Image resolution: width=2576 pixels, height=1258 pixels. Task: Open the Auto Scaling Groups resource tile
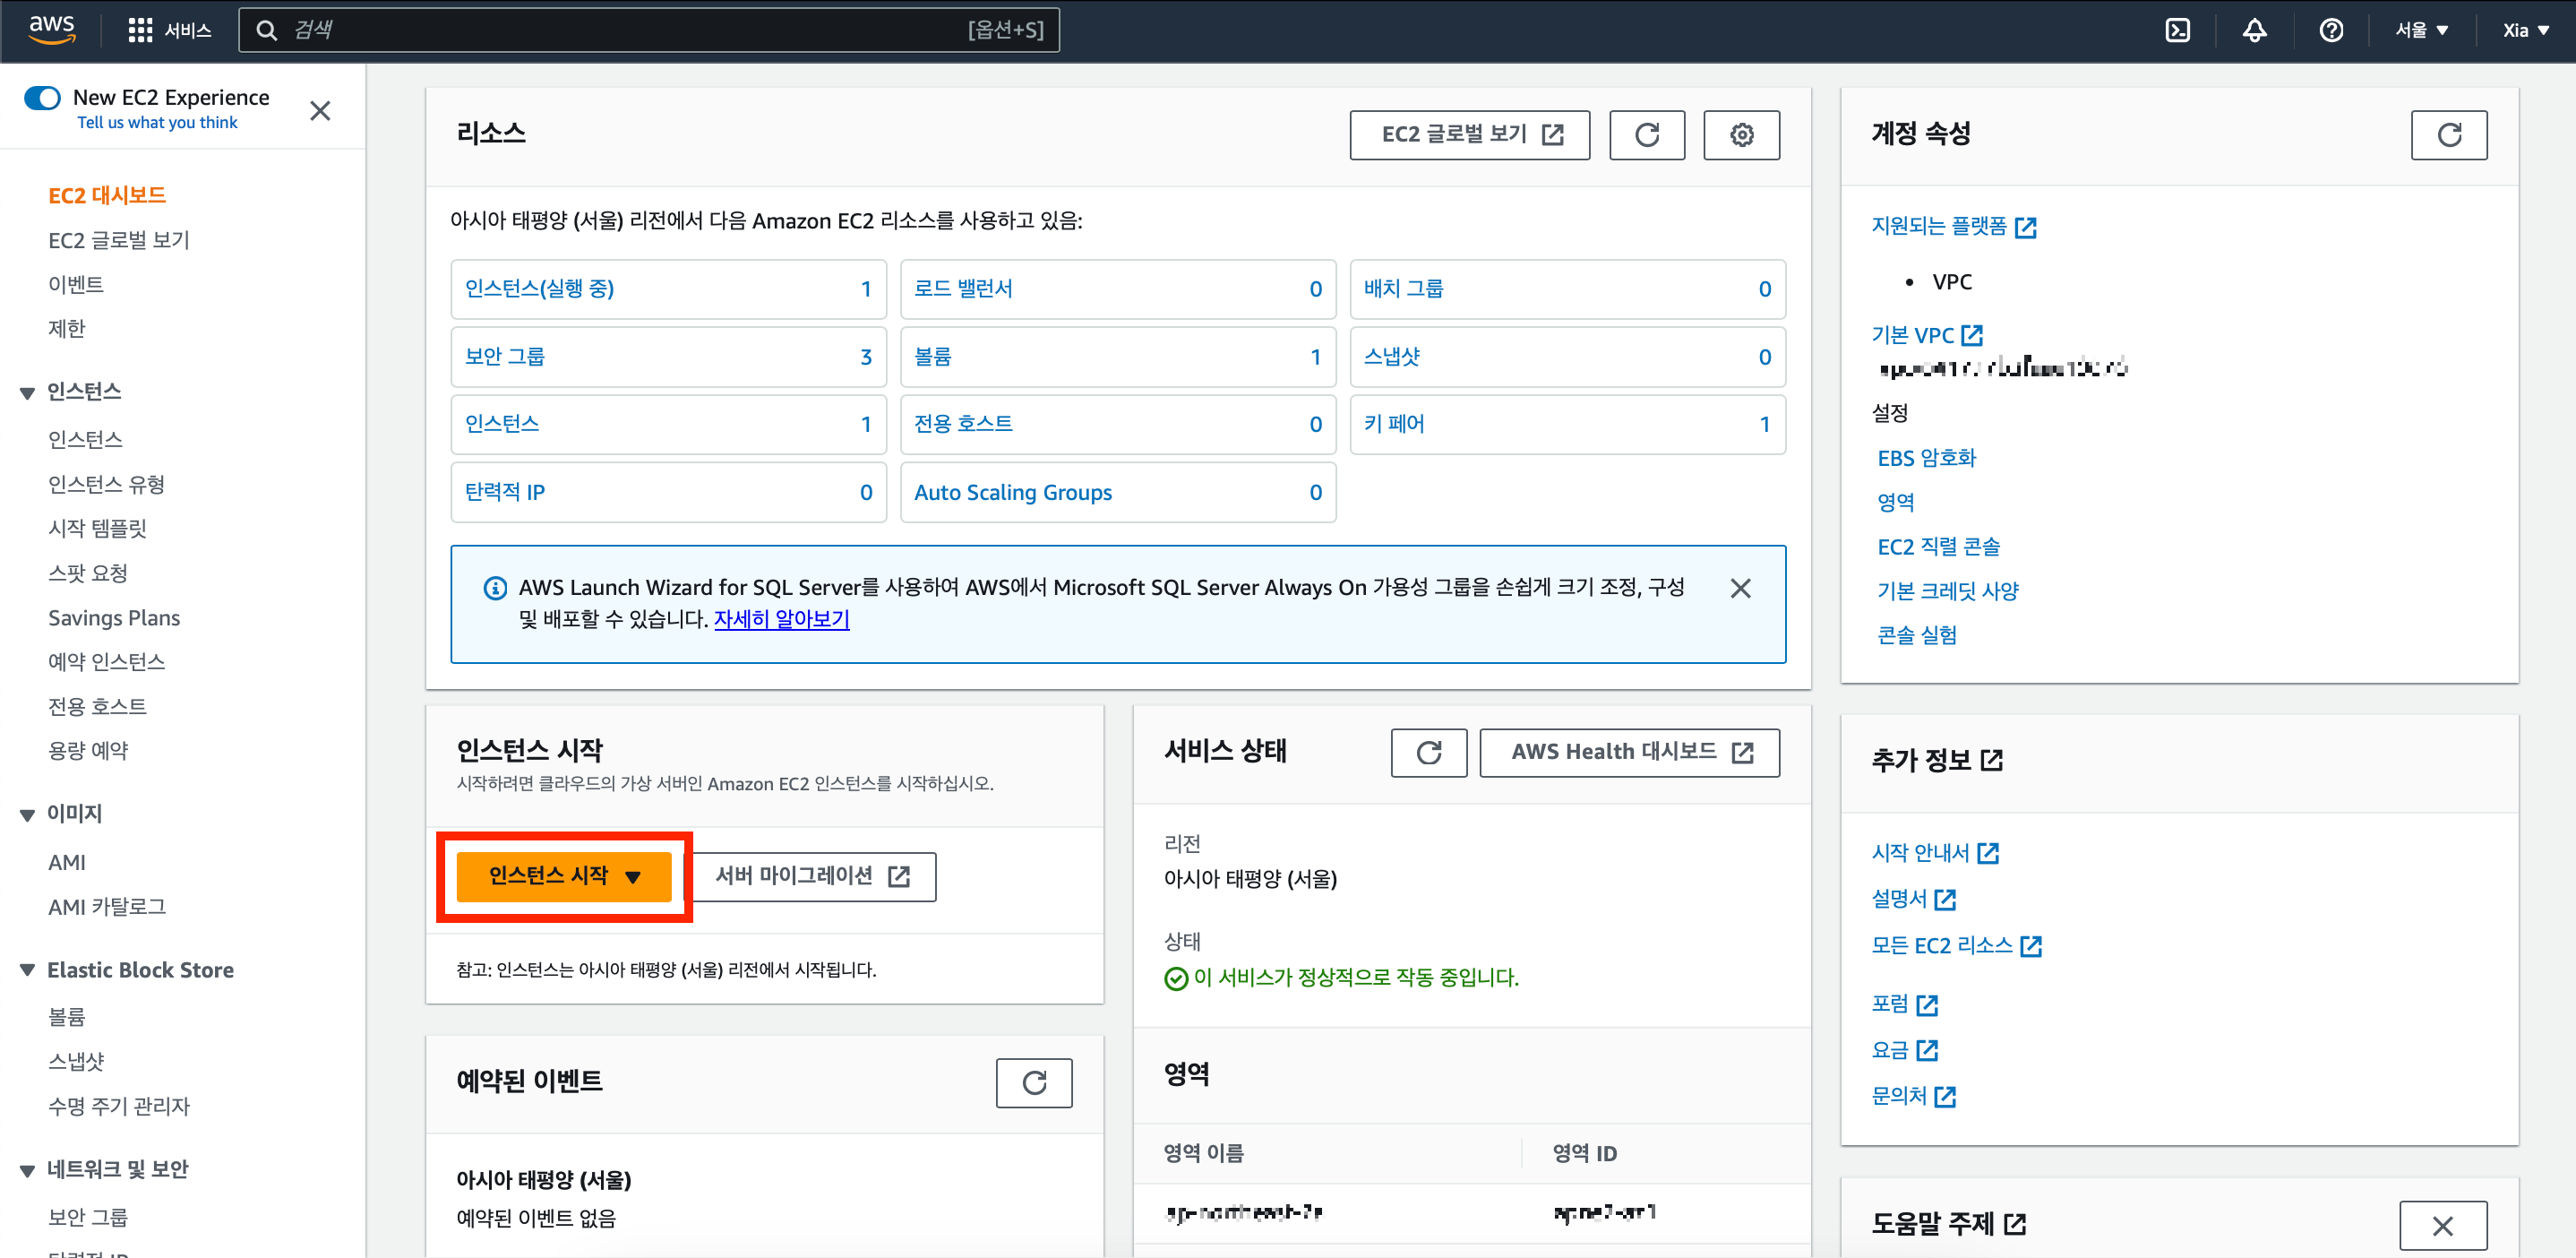(1117, 492)
